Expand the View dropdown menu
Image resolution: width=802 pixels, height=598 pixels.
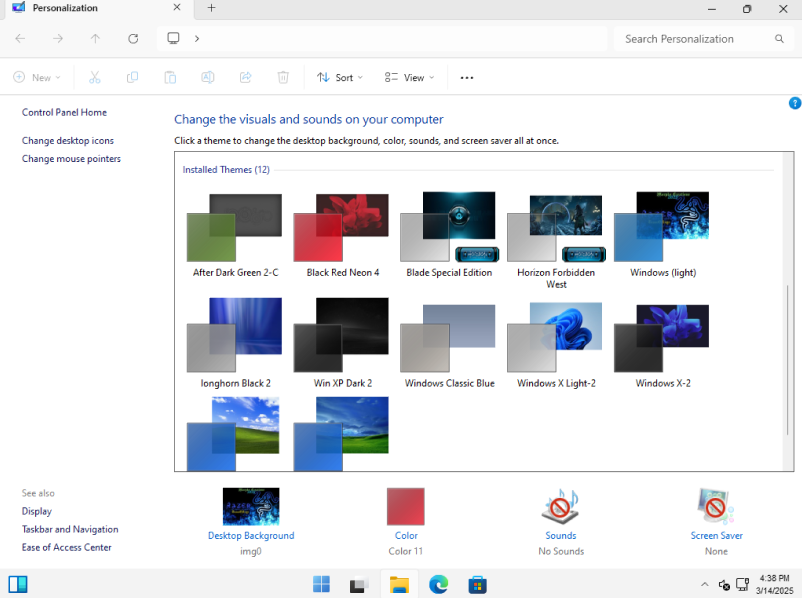[x=409, y=77]
